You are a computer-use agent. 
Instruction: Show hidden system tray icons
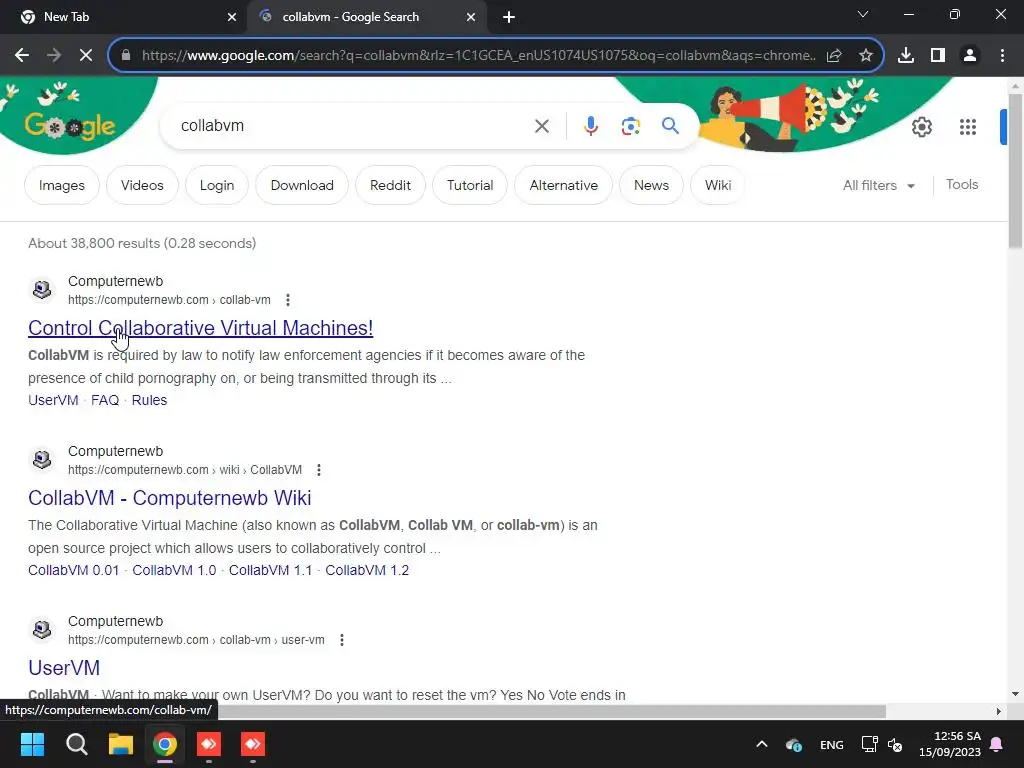pos(761,744)
